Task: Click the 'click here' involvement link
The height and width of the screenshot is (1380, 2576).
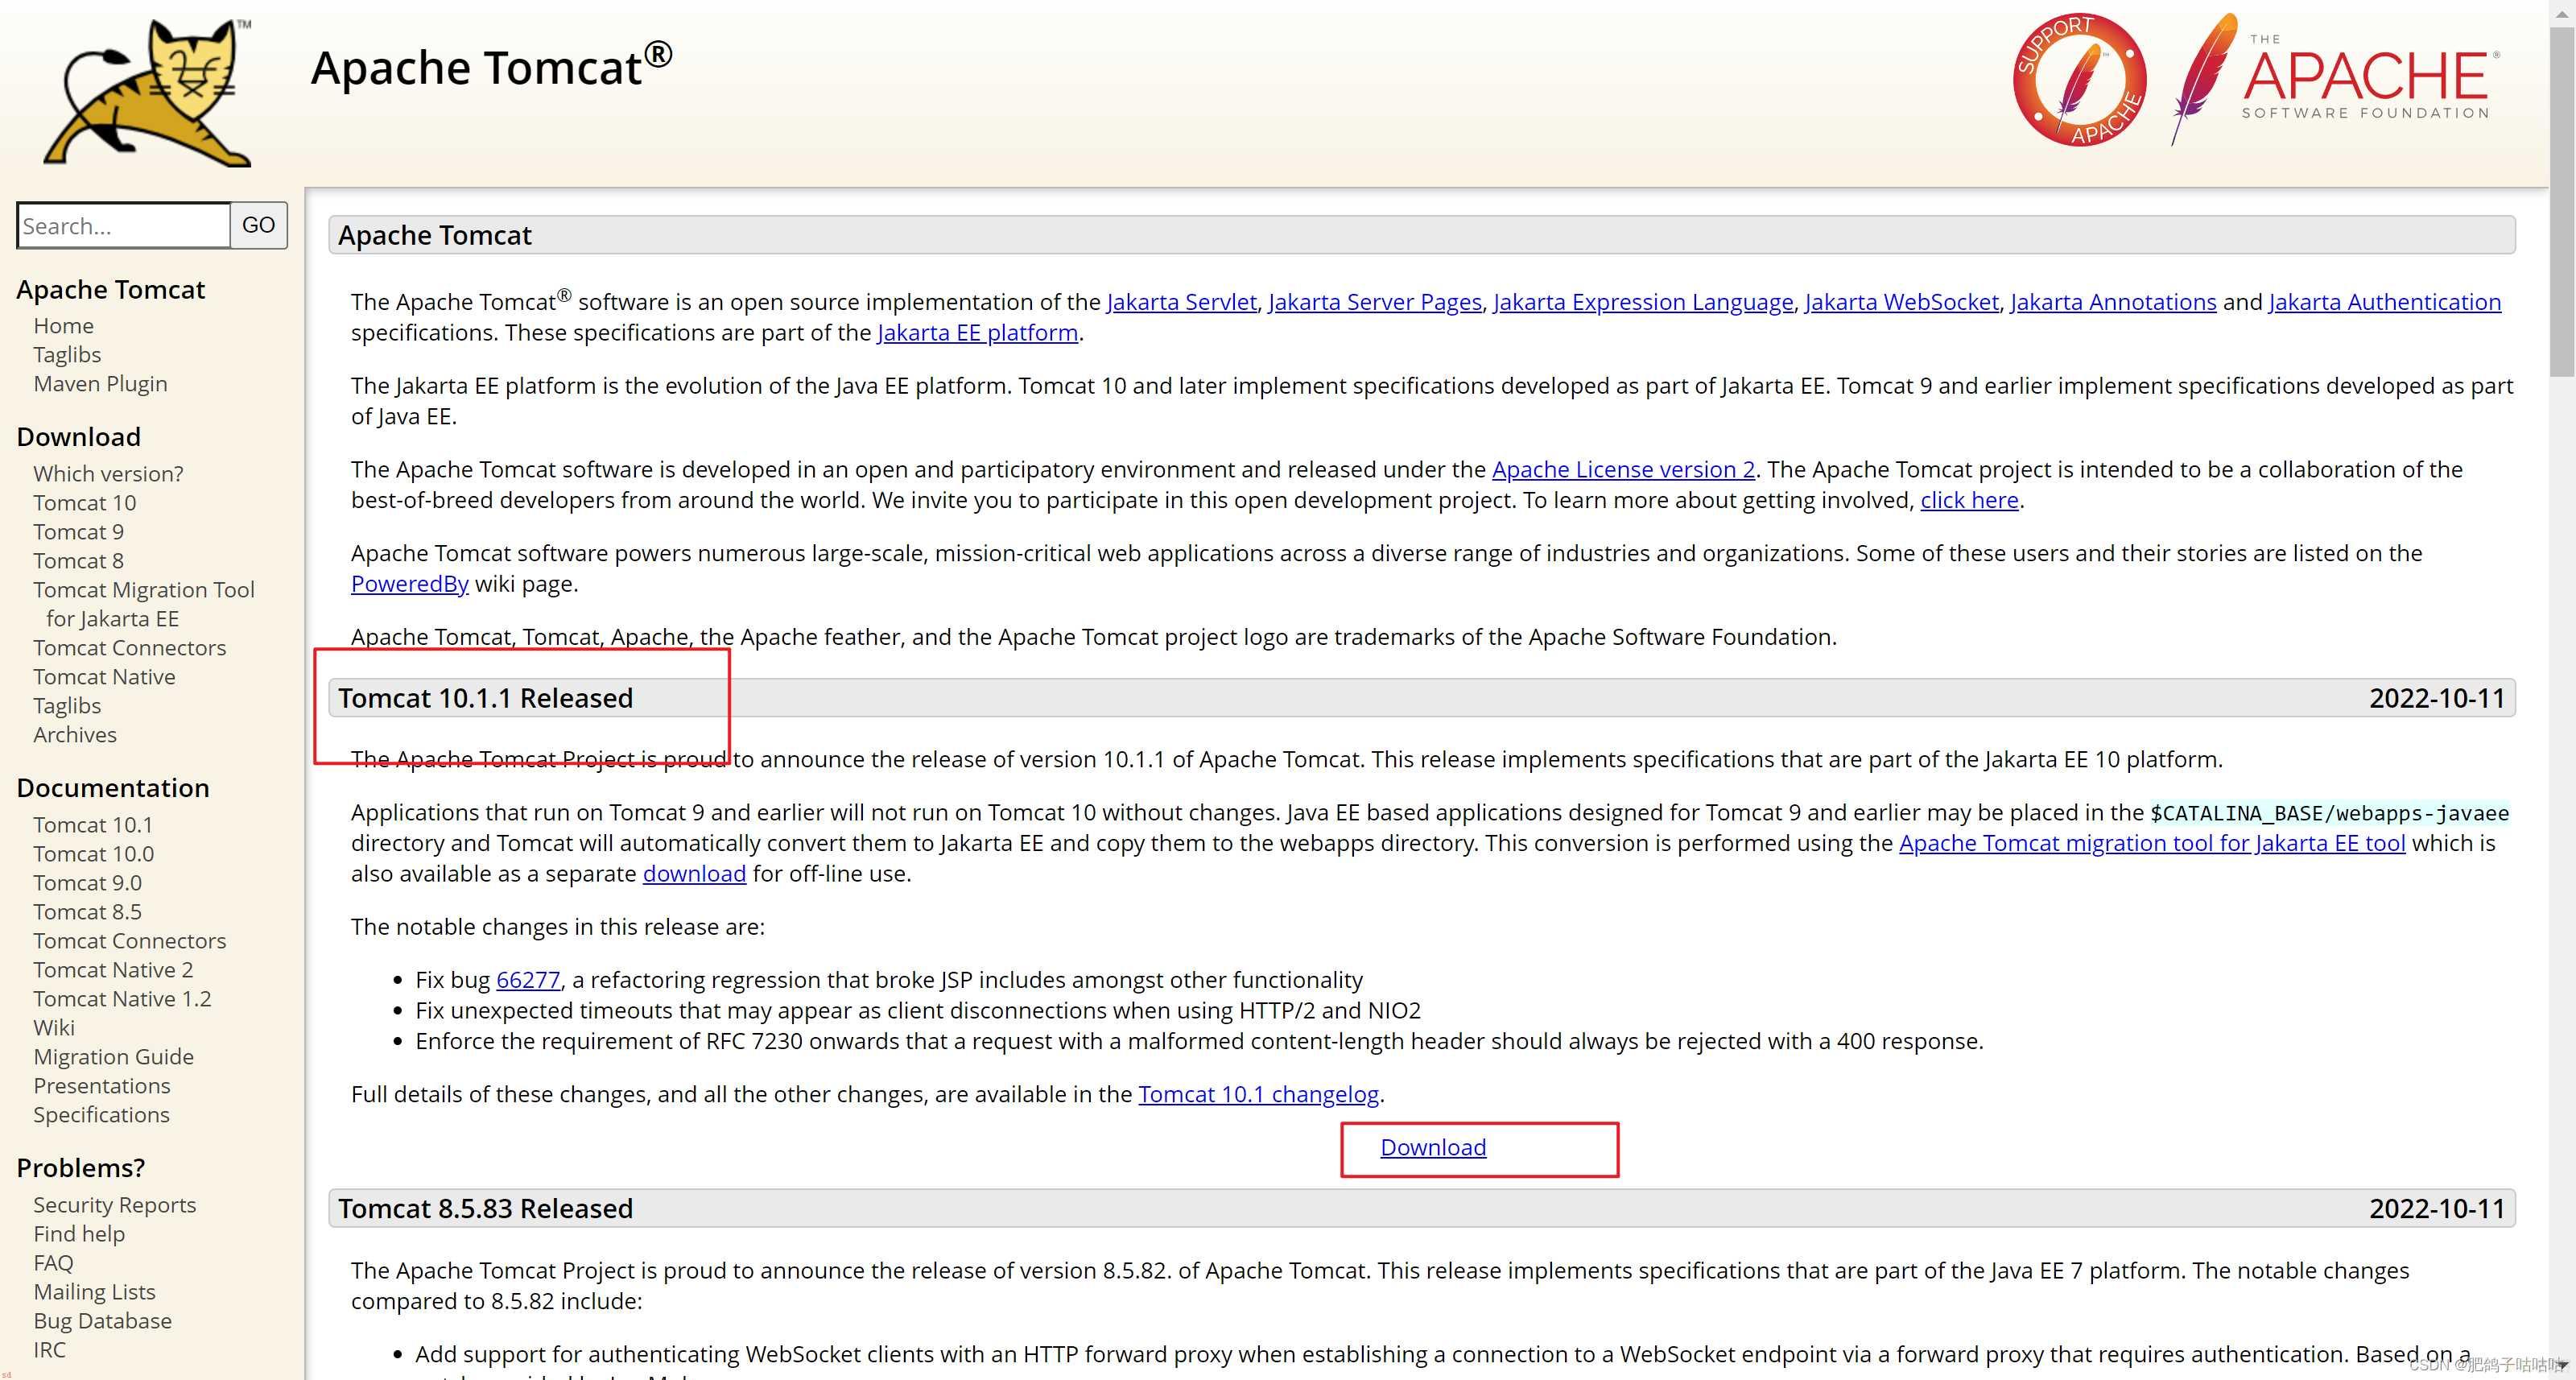Action: tap(1969, 500)
